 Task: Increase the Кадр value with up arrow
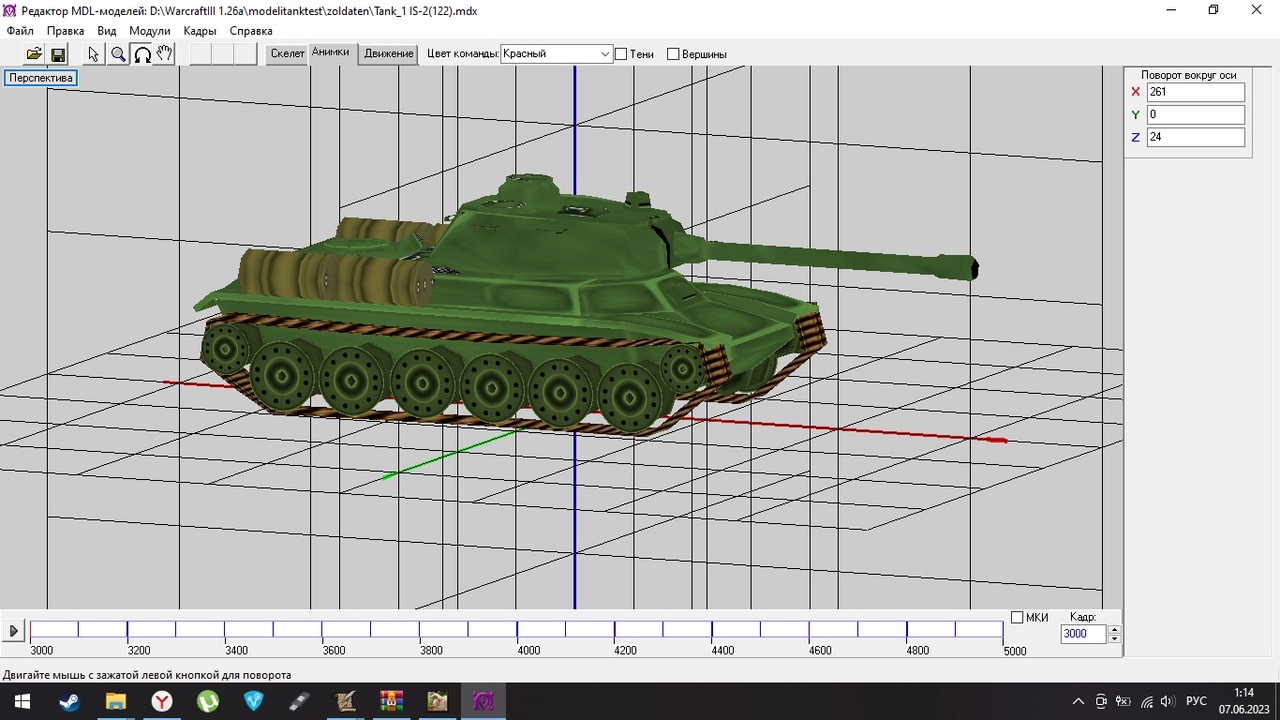pyautogui.click(x=1115, y=630)
